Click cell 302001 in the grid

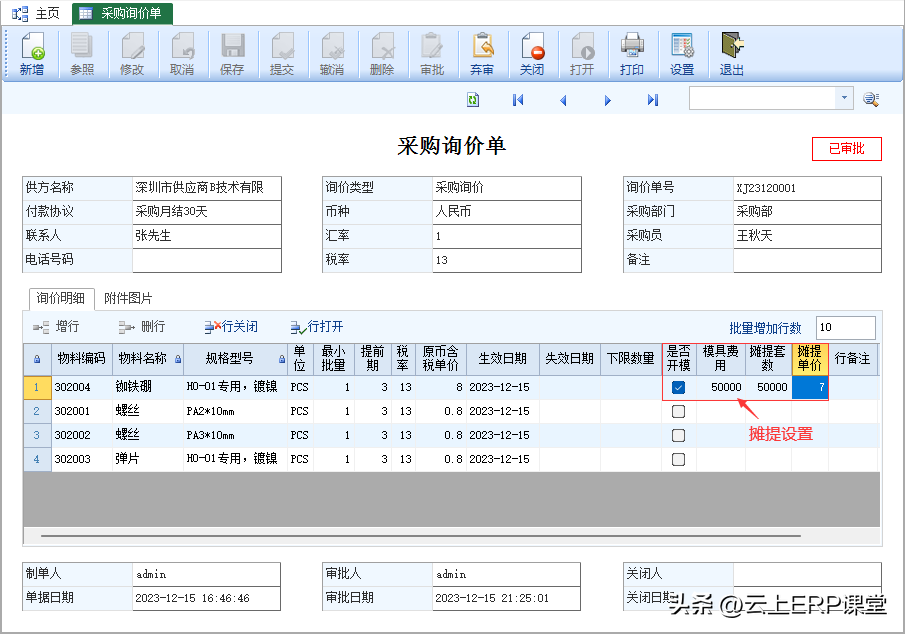click(x=81, y=412)
